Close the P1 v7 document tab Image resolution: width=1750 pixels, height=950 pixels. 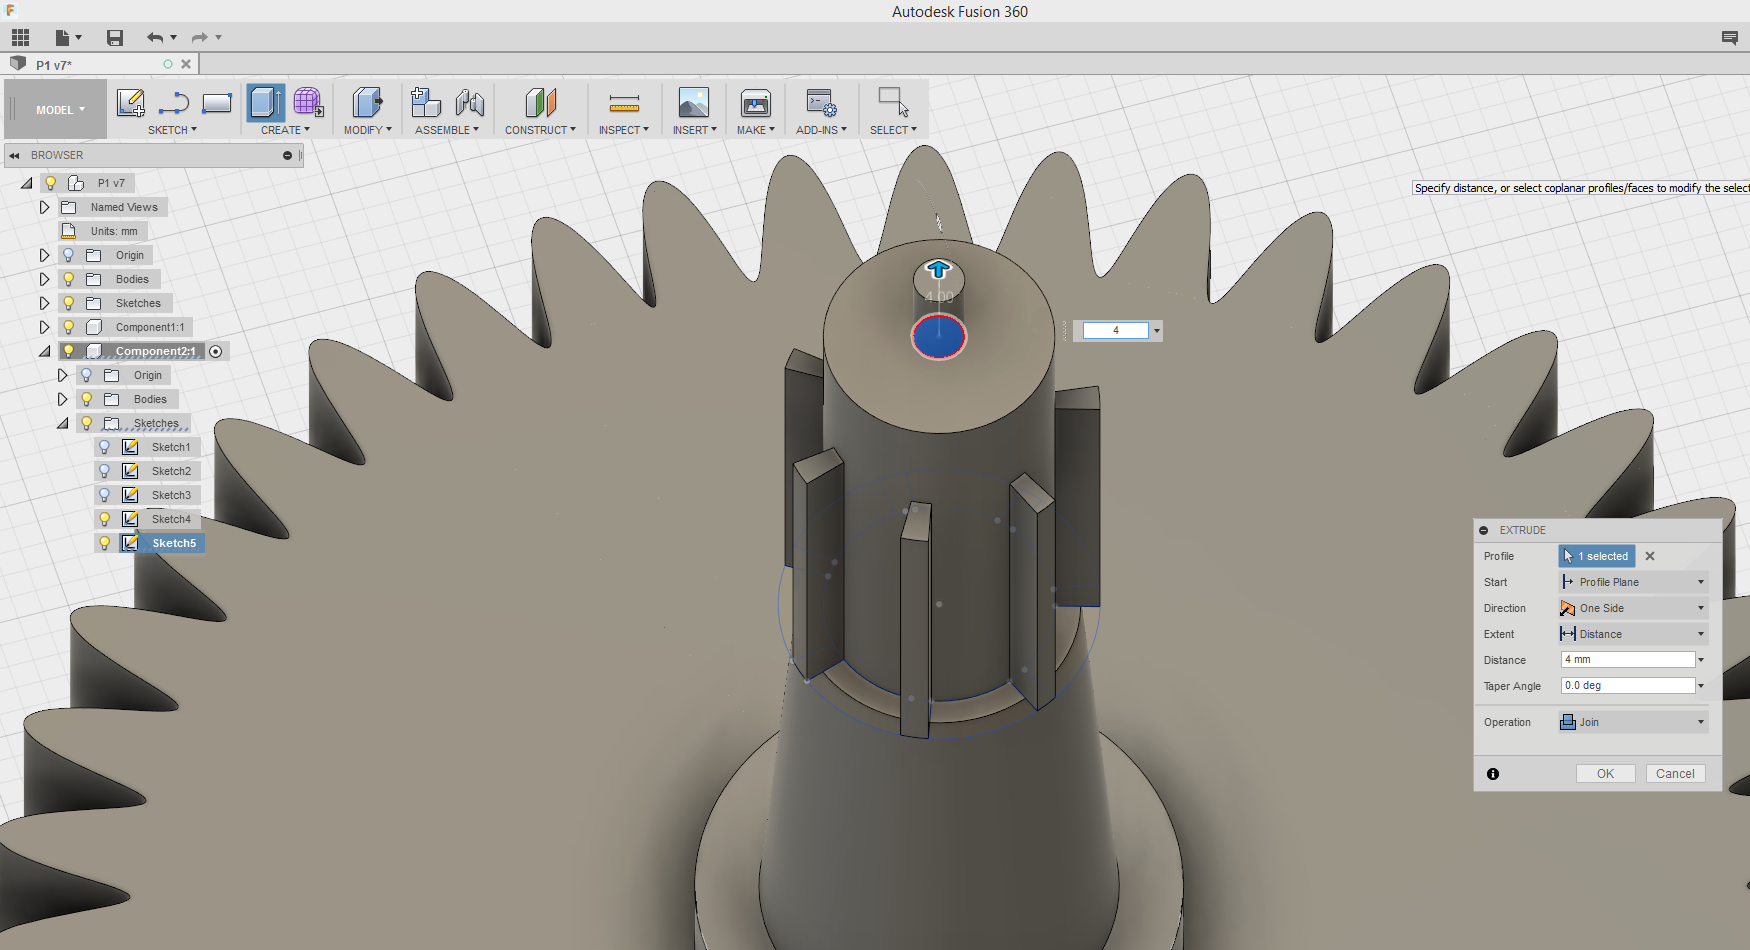(x=186, y=64)
